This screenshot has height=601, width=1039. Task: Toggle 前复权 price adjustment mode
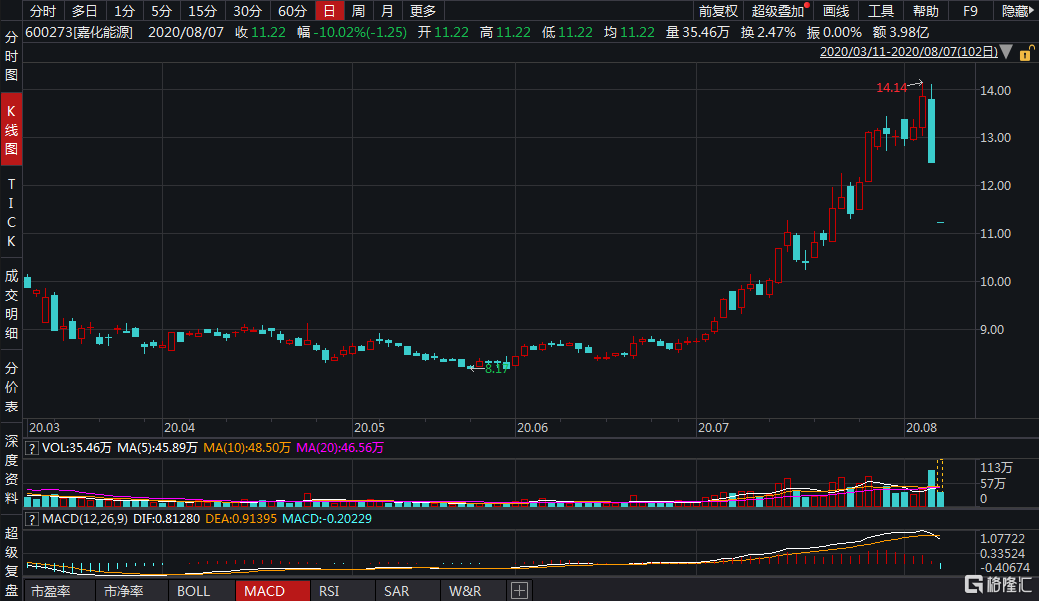coord(720,11)
